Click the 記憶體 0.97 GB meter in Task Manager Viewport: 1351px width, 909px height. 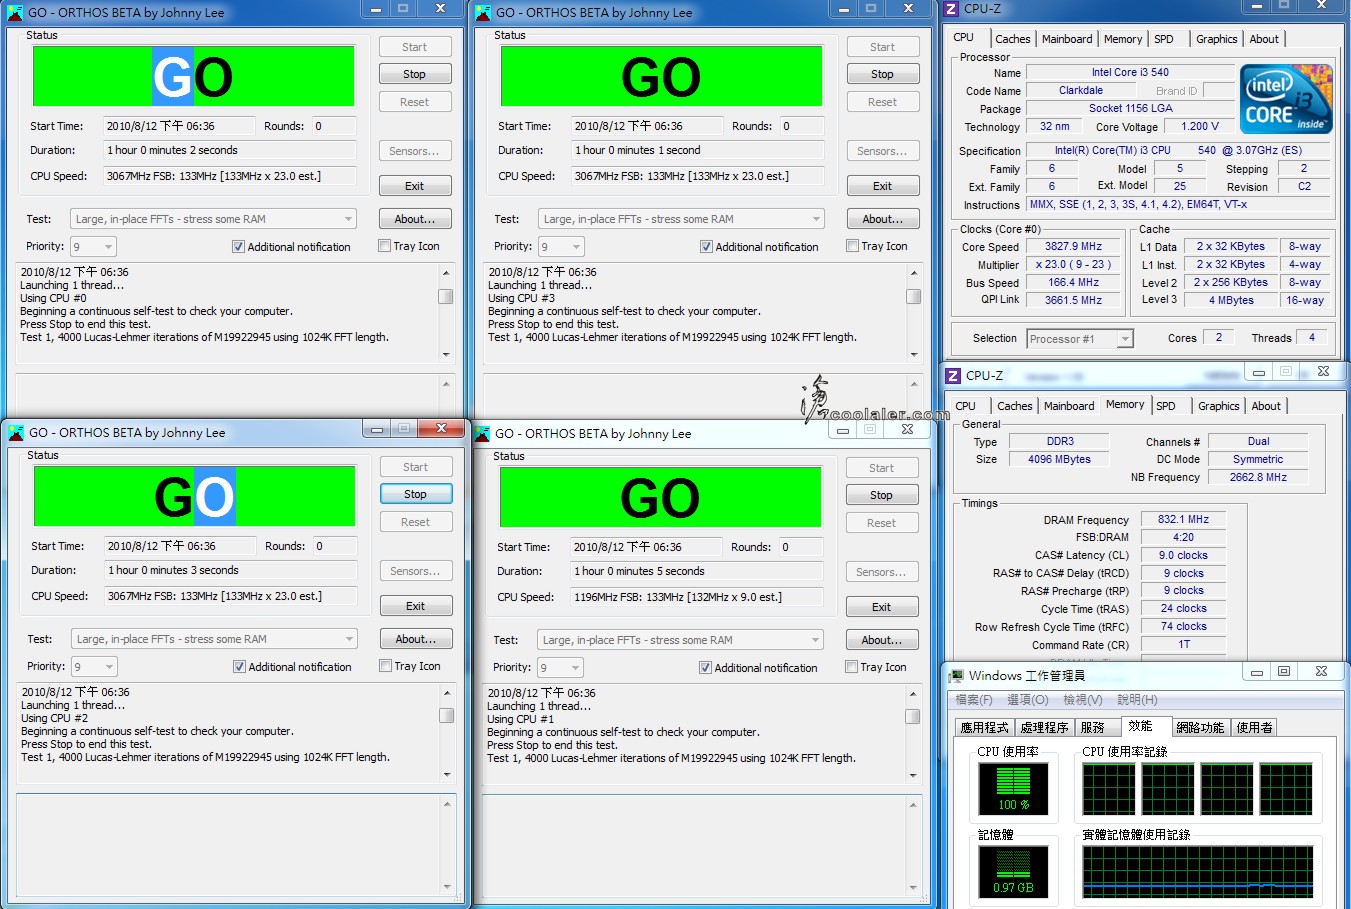[x=1013, y=872]
